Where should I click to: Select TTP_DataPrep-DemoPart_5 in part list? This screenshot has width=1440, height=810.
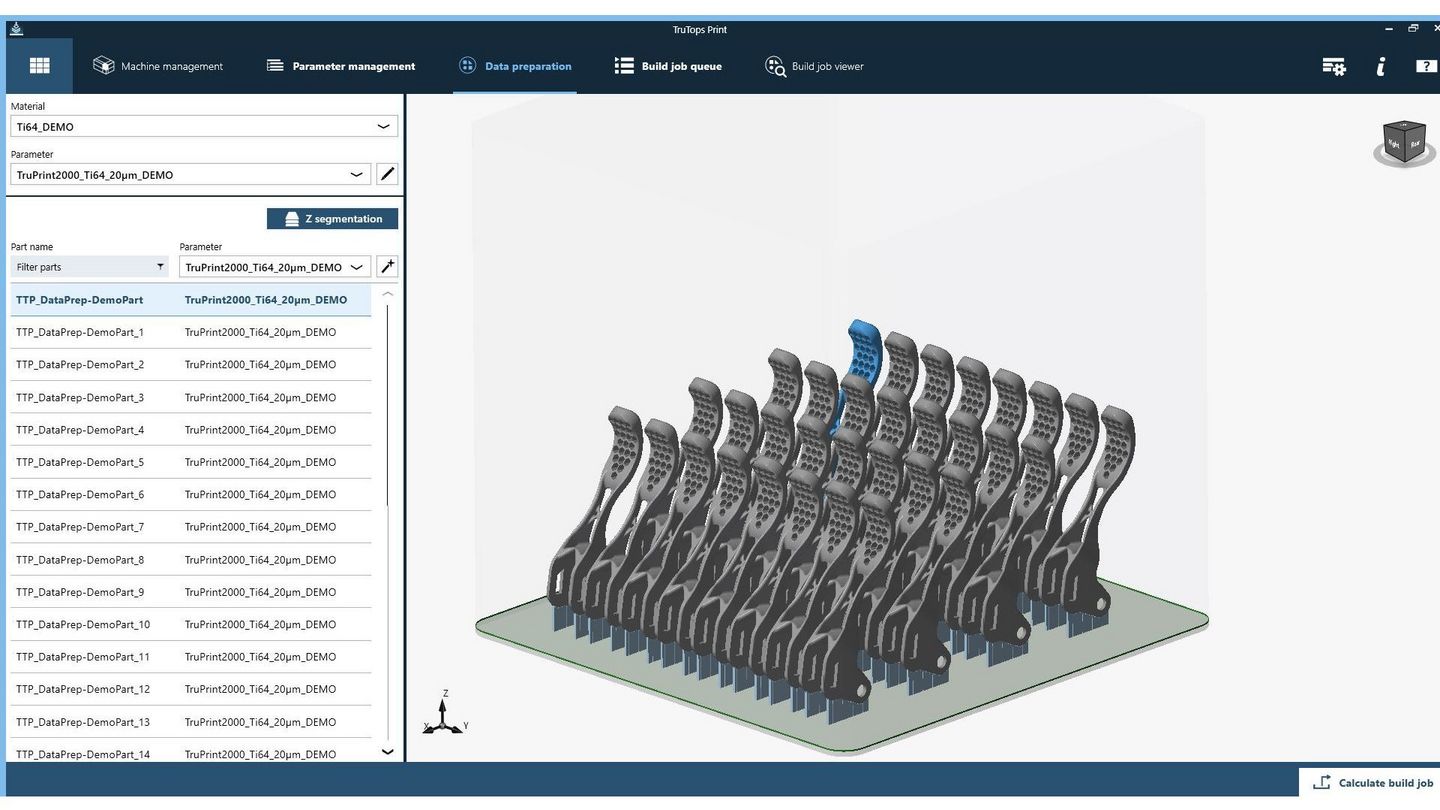80,462
